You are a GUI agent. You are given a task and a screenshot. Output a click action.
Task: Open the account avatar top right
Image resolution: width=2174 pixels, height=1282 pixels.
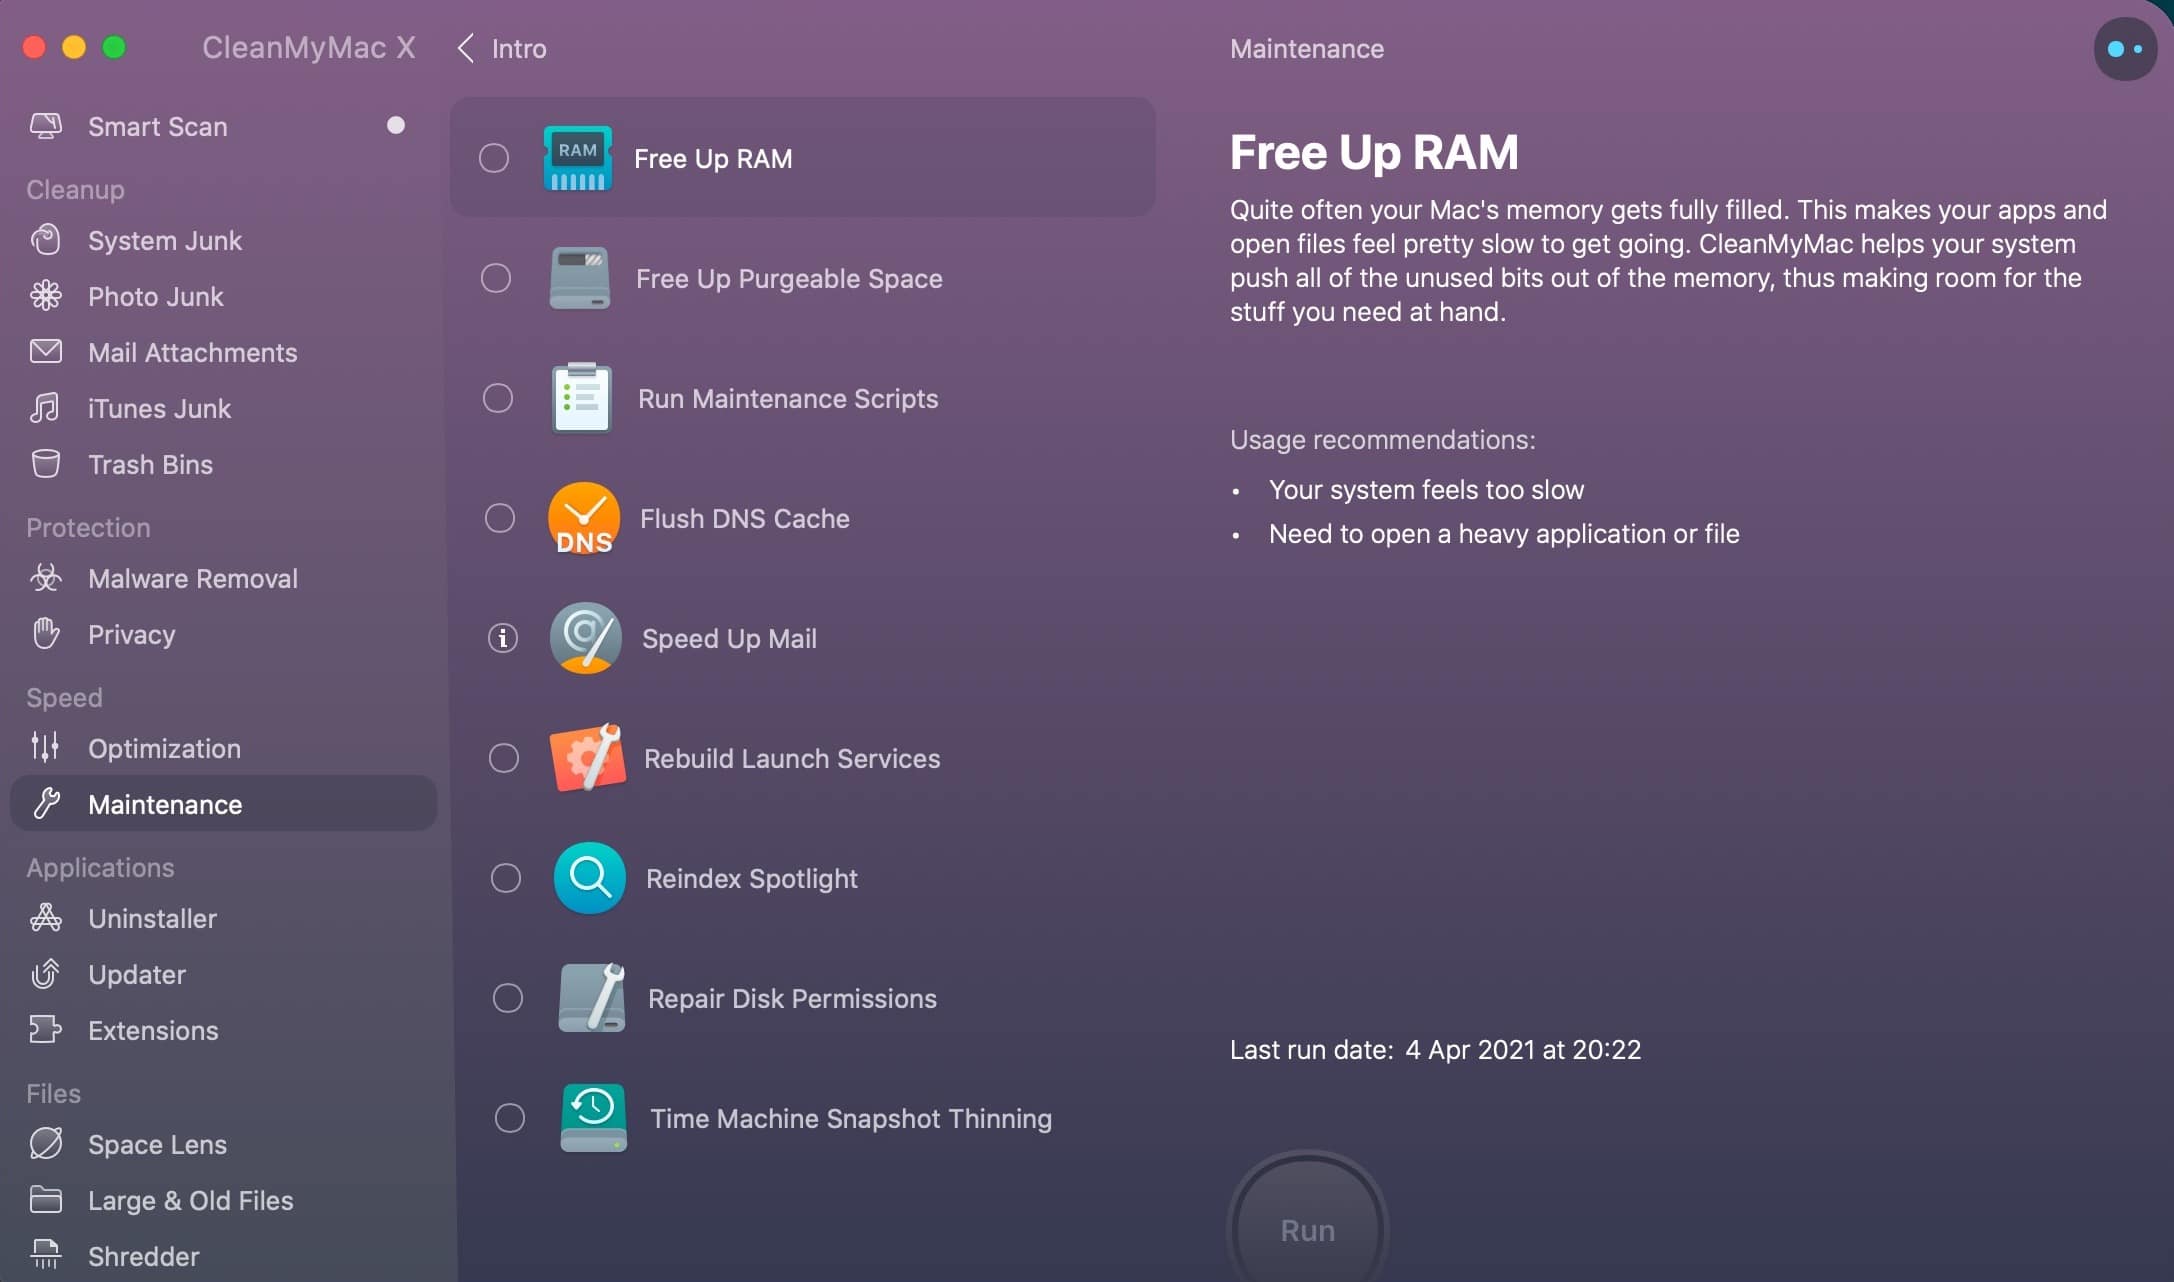pyautogui.click(x=2124, y=48)
